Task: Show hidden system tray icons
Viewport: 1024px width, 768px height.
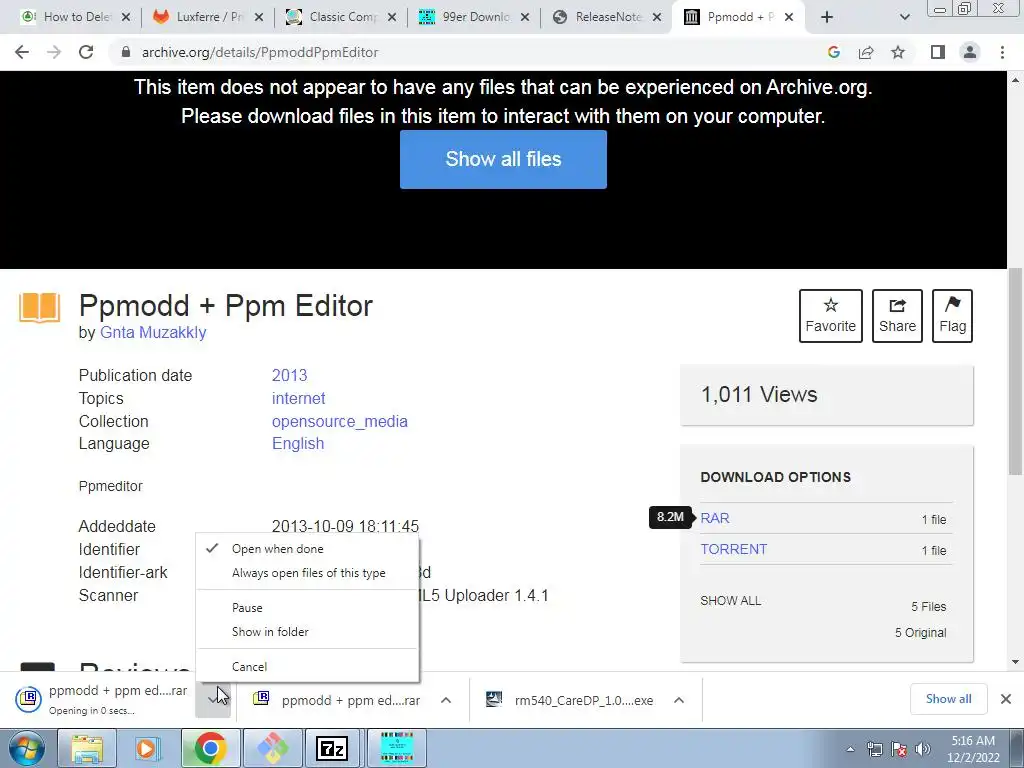Action: tap(850, 749)
